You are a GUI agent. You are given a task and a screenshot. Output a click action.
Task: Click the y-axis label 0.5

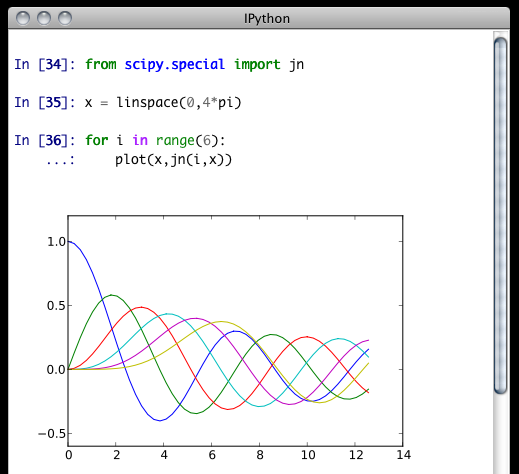tap(56, 306)
